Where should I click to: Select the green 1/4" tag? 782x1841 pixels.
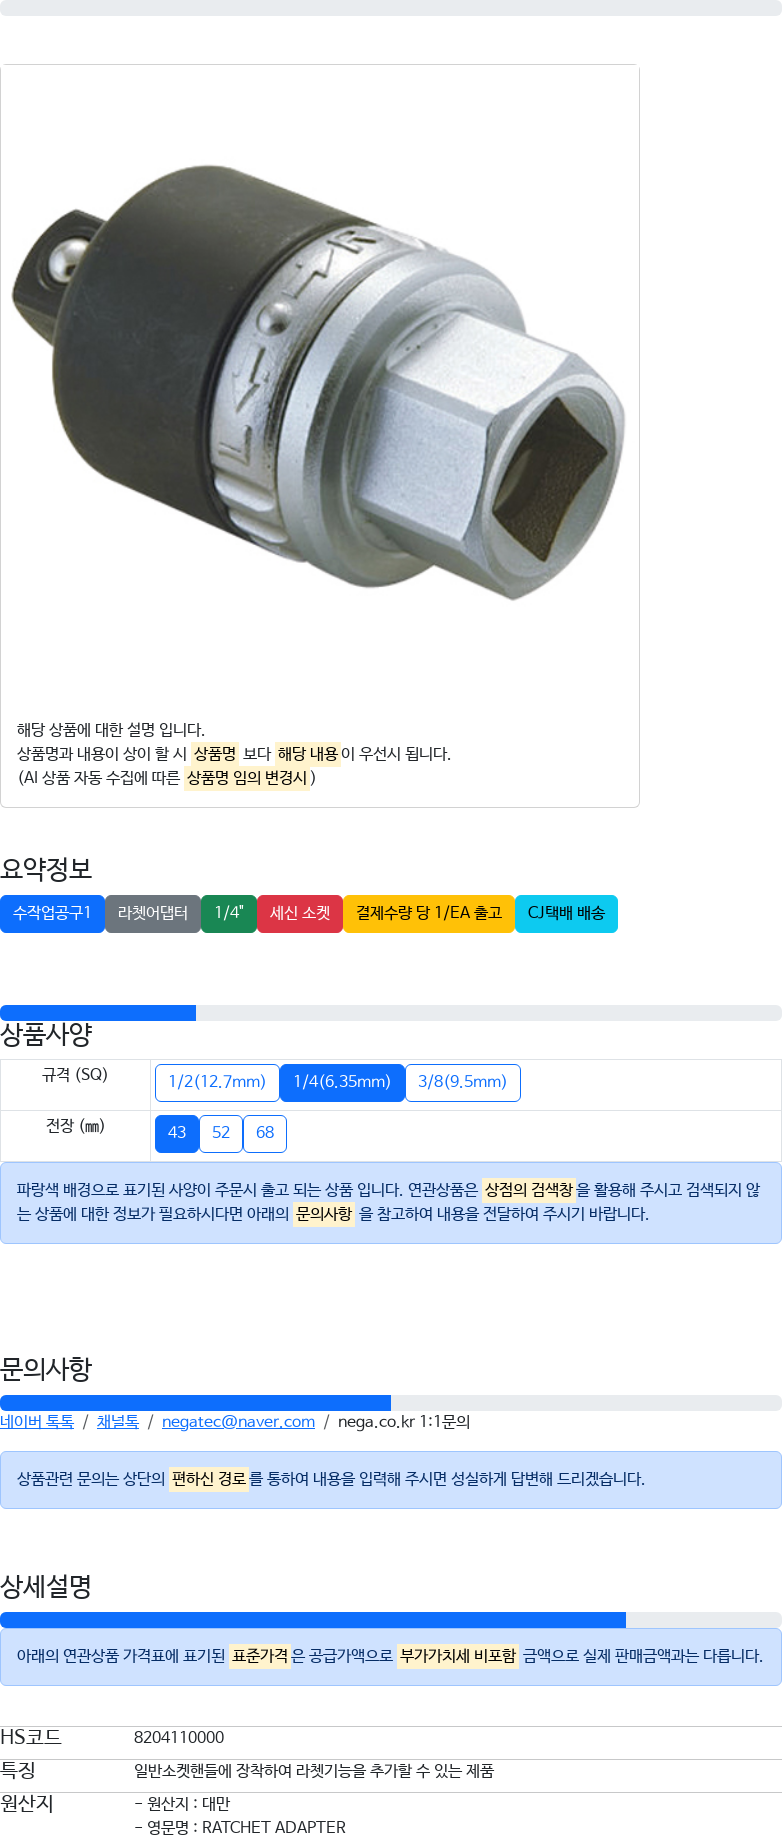pos(229,913)
